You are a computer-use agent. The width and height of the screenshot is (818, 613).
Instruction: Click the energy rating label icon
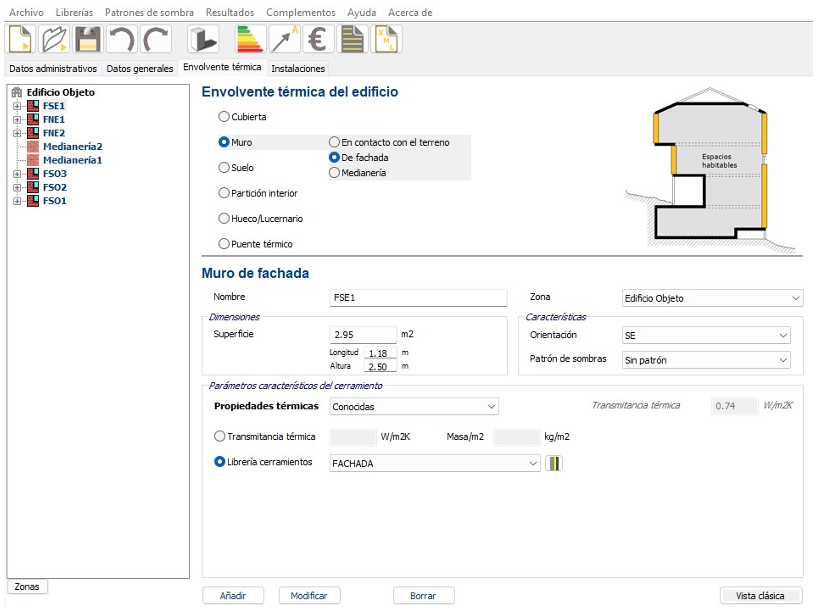249,39
